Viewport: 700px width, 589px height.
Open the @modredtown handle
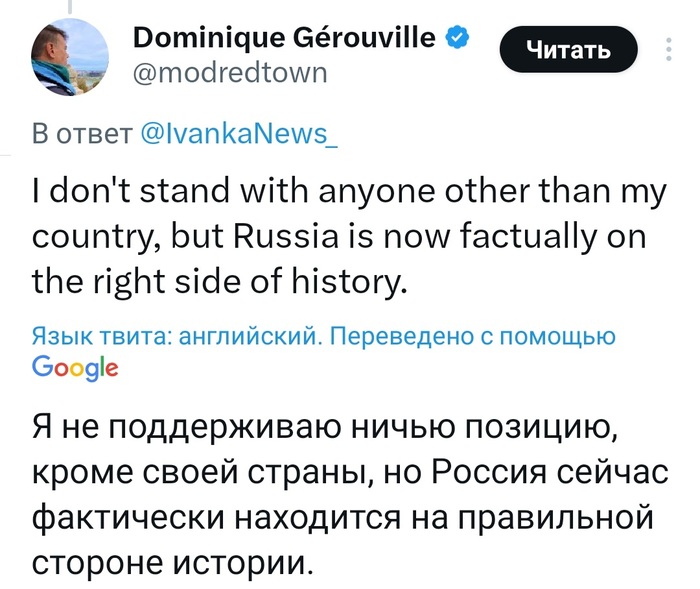[x=229, y=74]
